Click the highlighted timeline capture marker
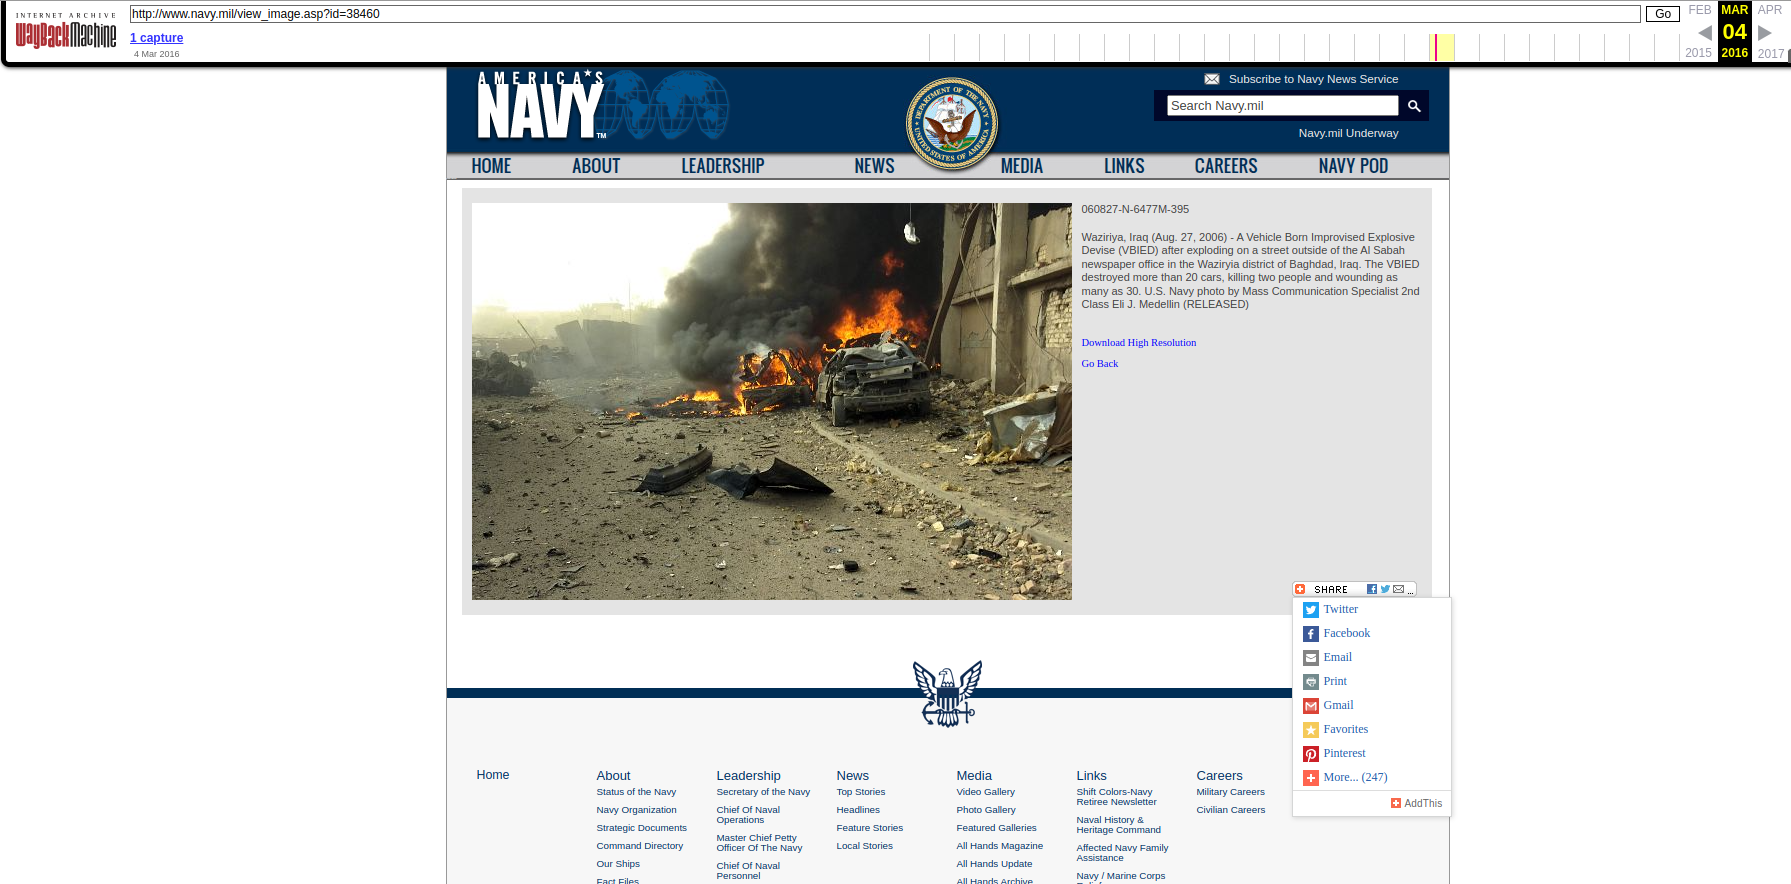 1435,47
